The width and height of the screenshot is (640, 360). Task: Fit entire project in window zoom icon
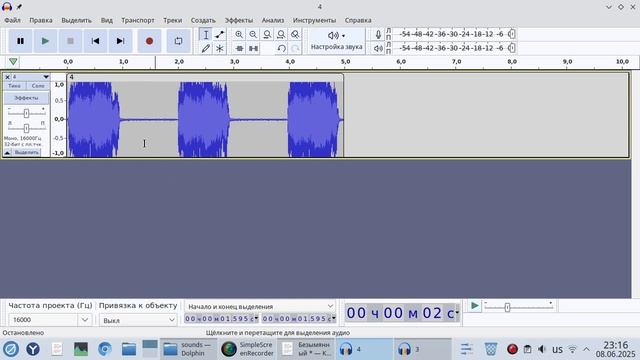(281, 35)
